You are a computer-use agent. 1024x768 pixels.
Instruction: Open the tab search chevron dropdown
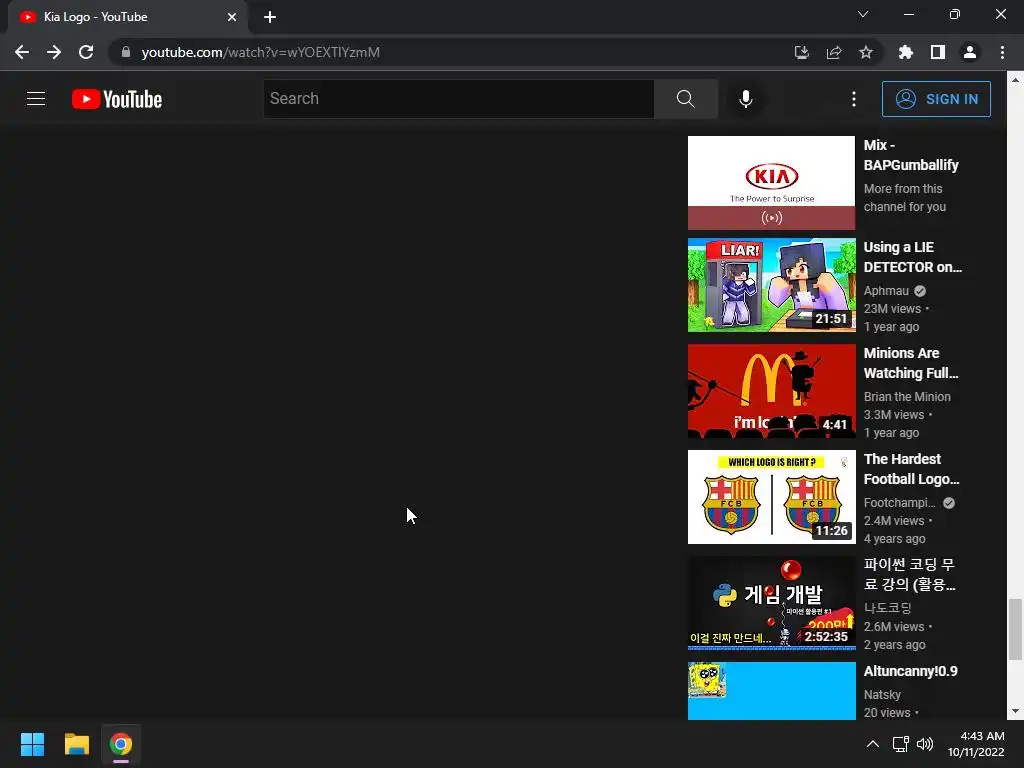[863, 14]
